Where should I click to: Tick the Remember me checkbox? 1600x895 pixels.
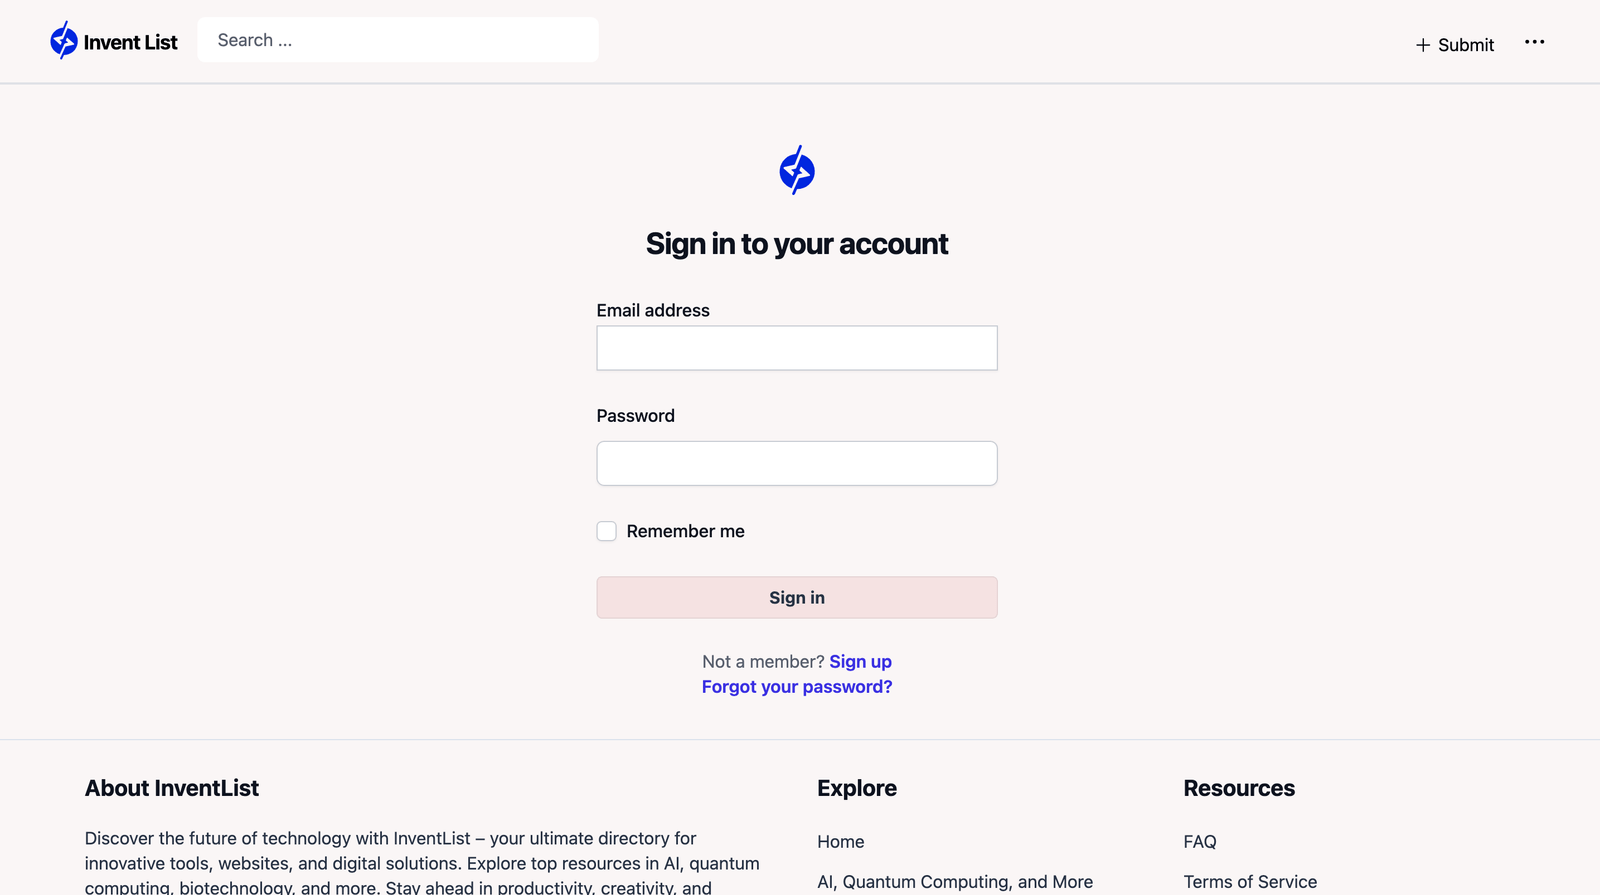(607, 531)
